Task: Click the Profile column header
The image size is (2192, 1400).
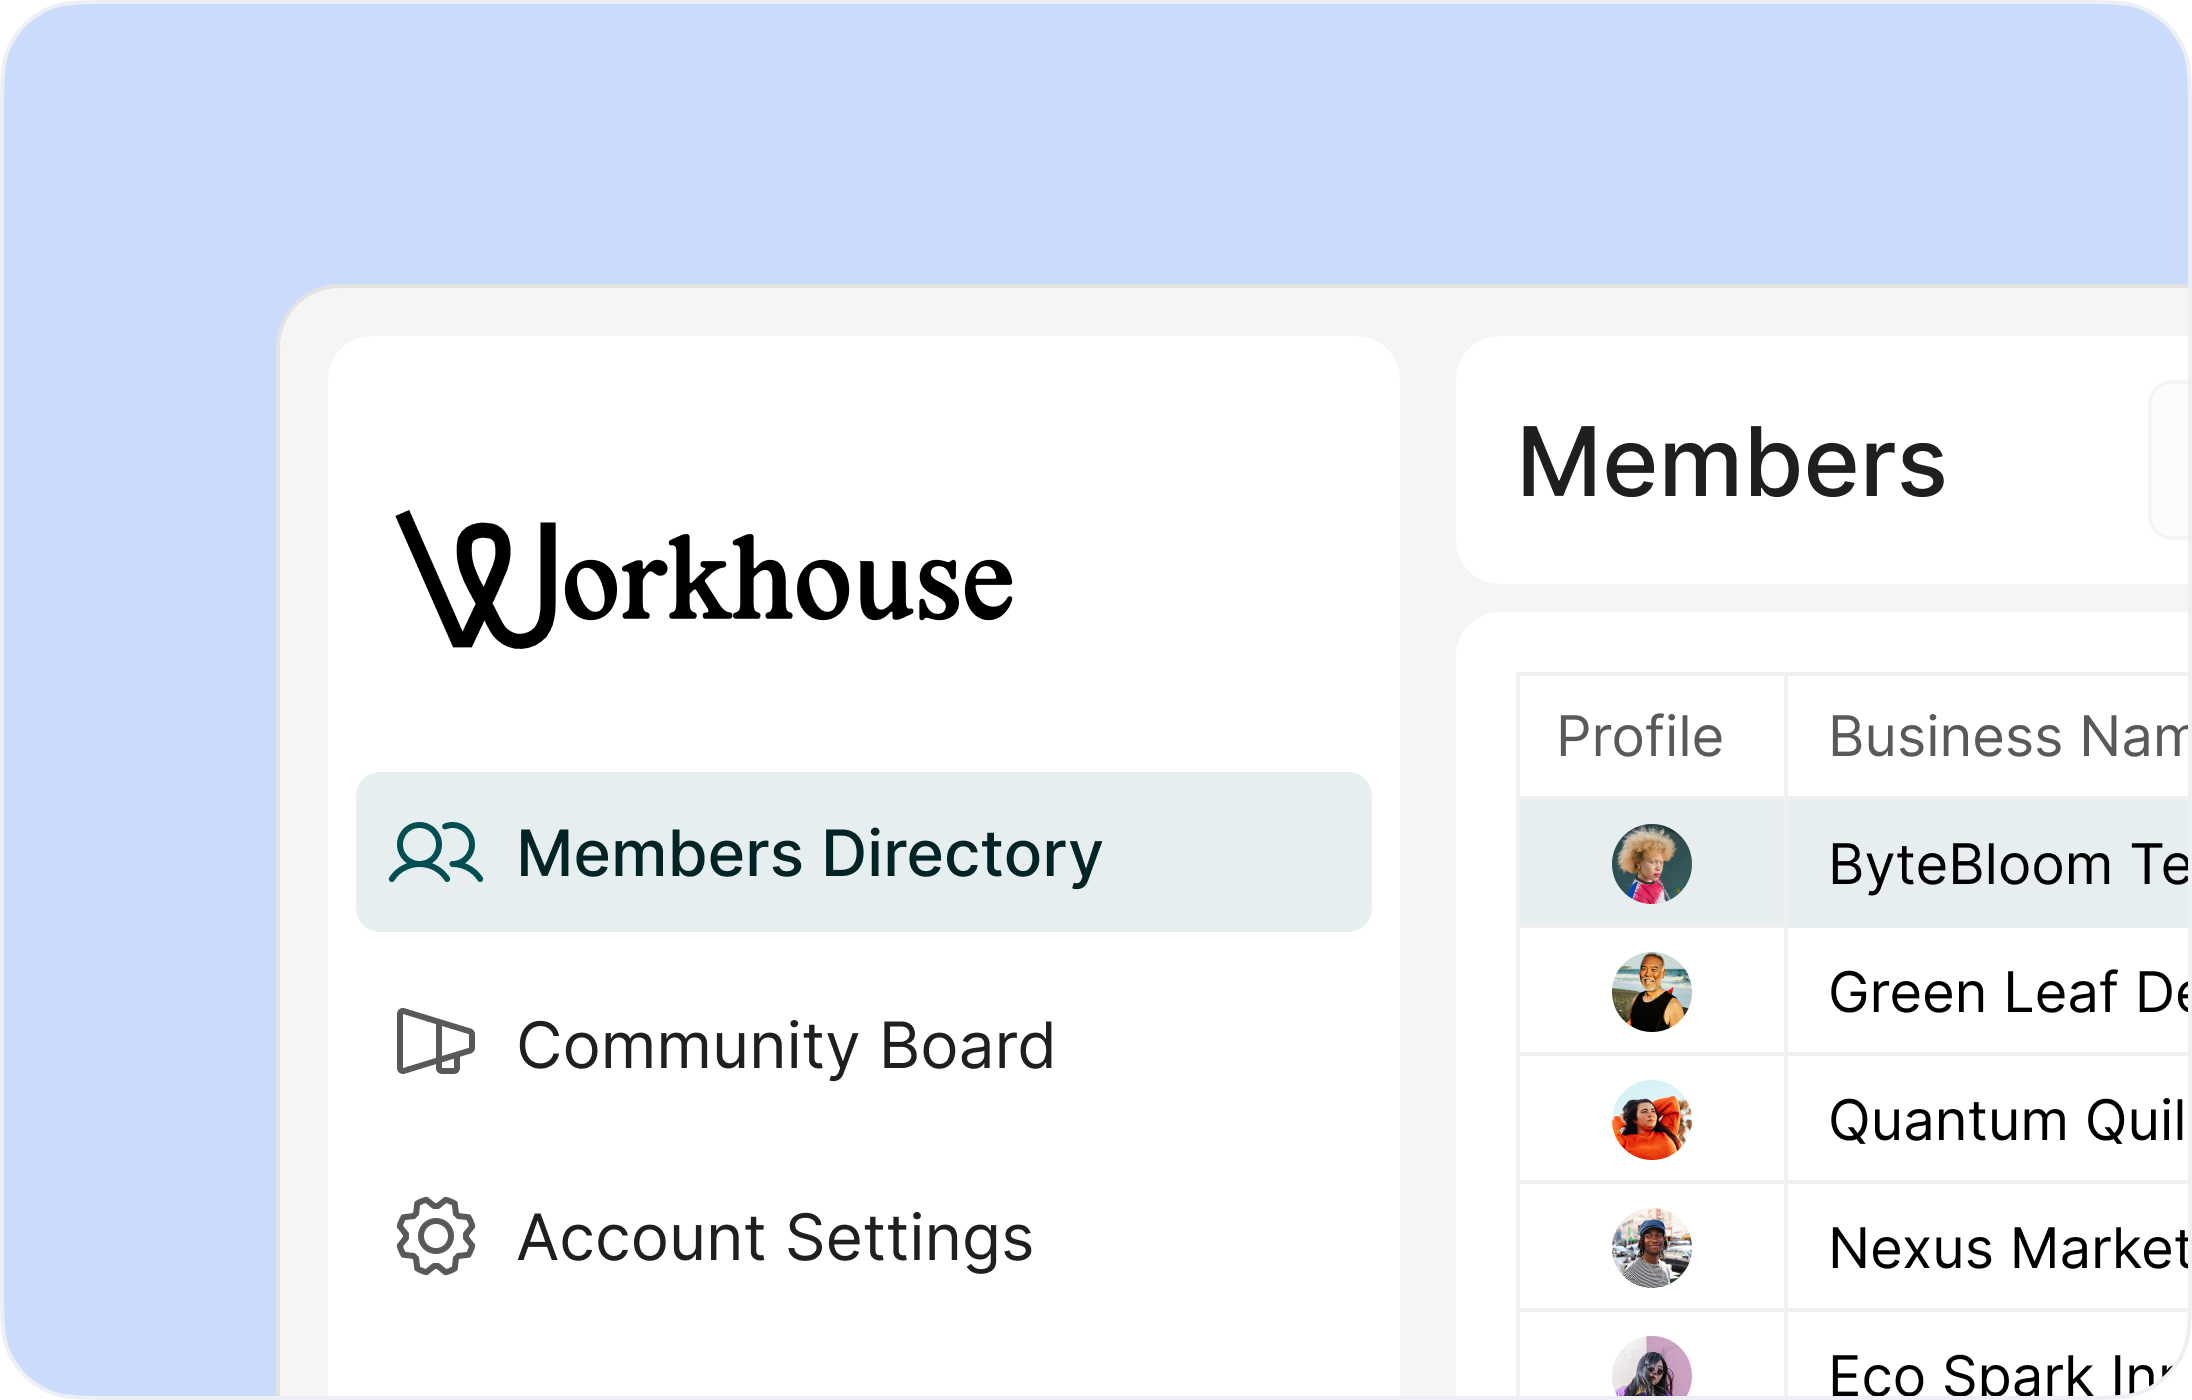Action: (x=1640, y=737)
